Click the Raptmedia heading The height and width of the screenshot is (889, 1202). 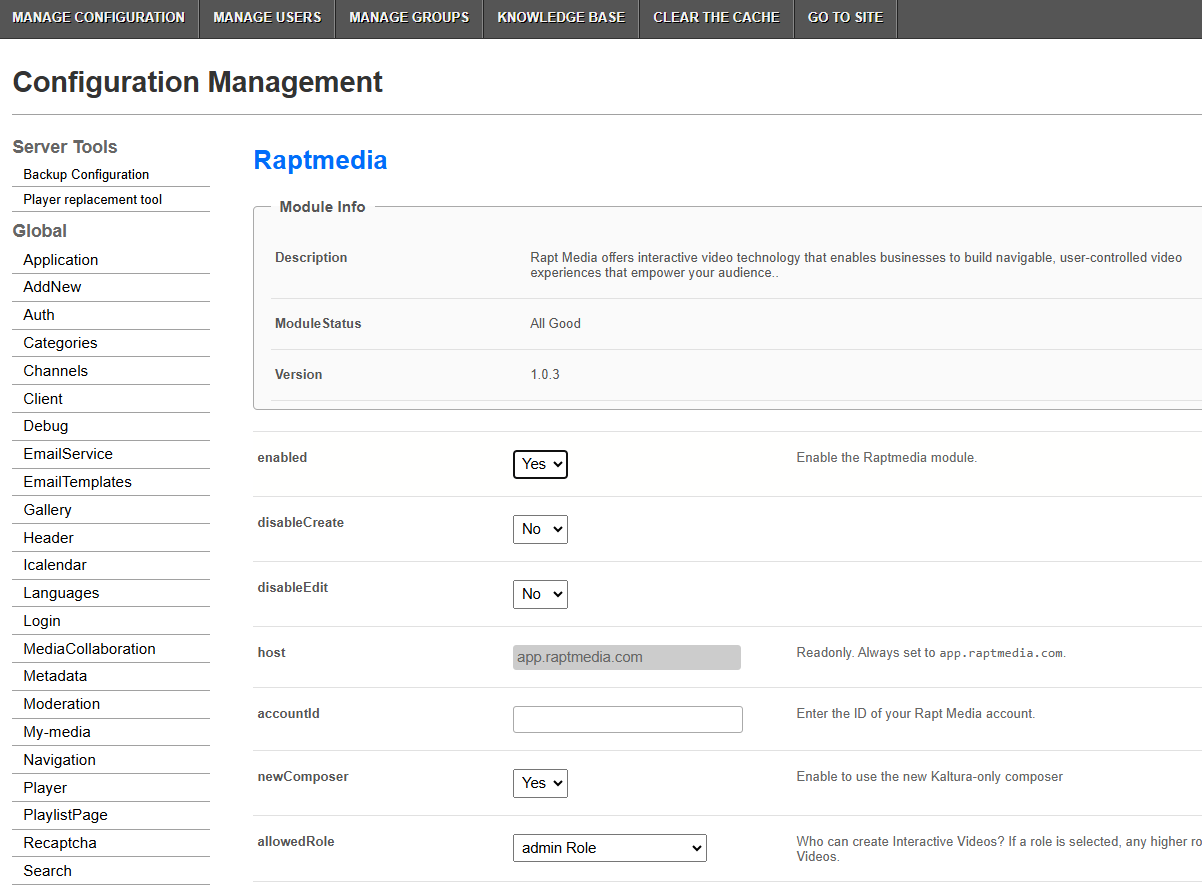320,160
